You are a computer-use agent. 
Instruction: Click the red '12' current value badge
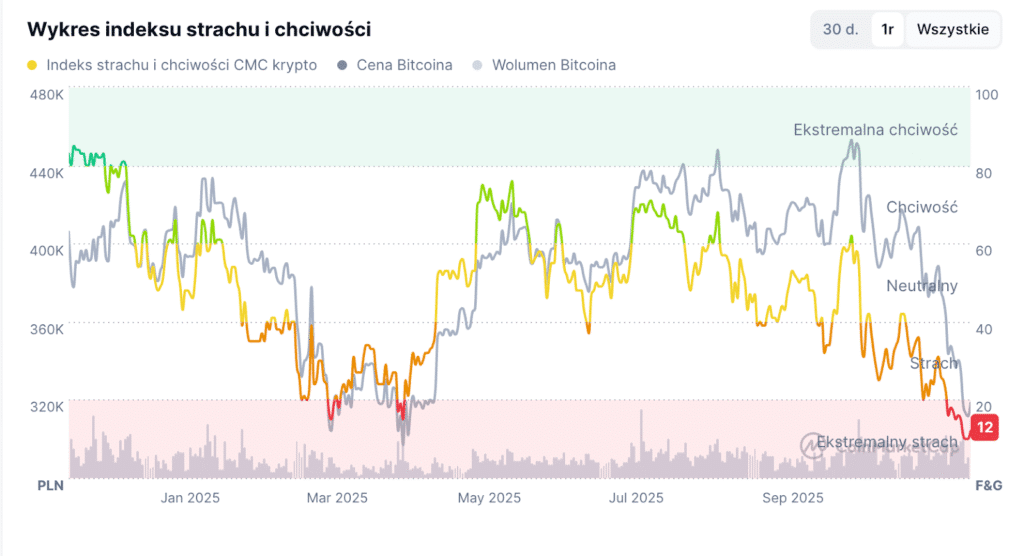[985, 428]
